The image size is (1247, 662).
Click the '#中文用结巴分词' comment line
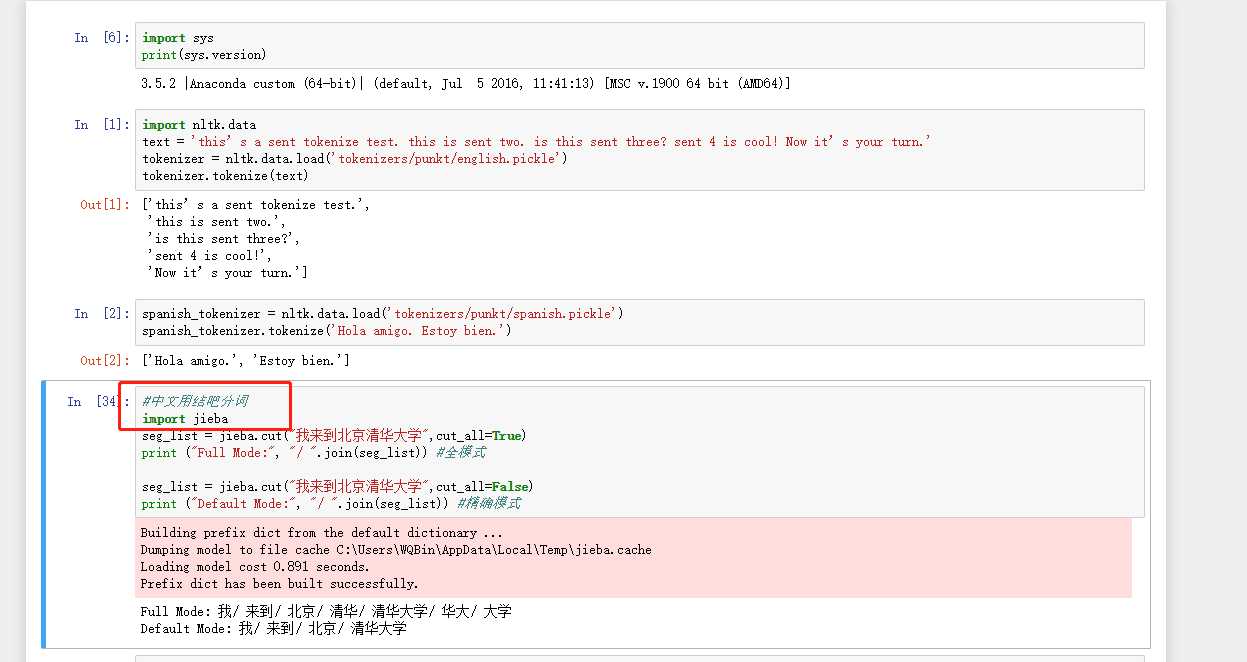(x=195, y=401)
